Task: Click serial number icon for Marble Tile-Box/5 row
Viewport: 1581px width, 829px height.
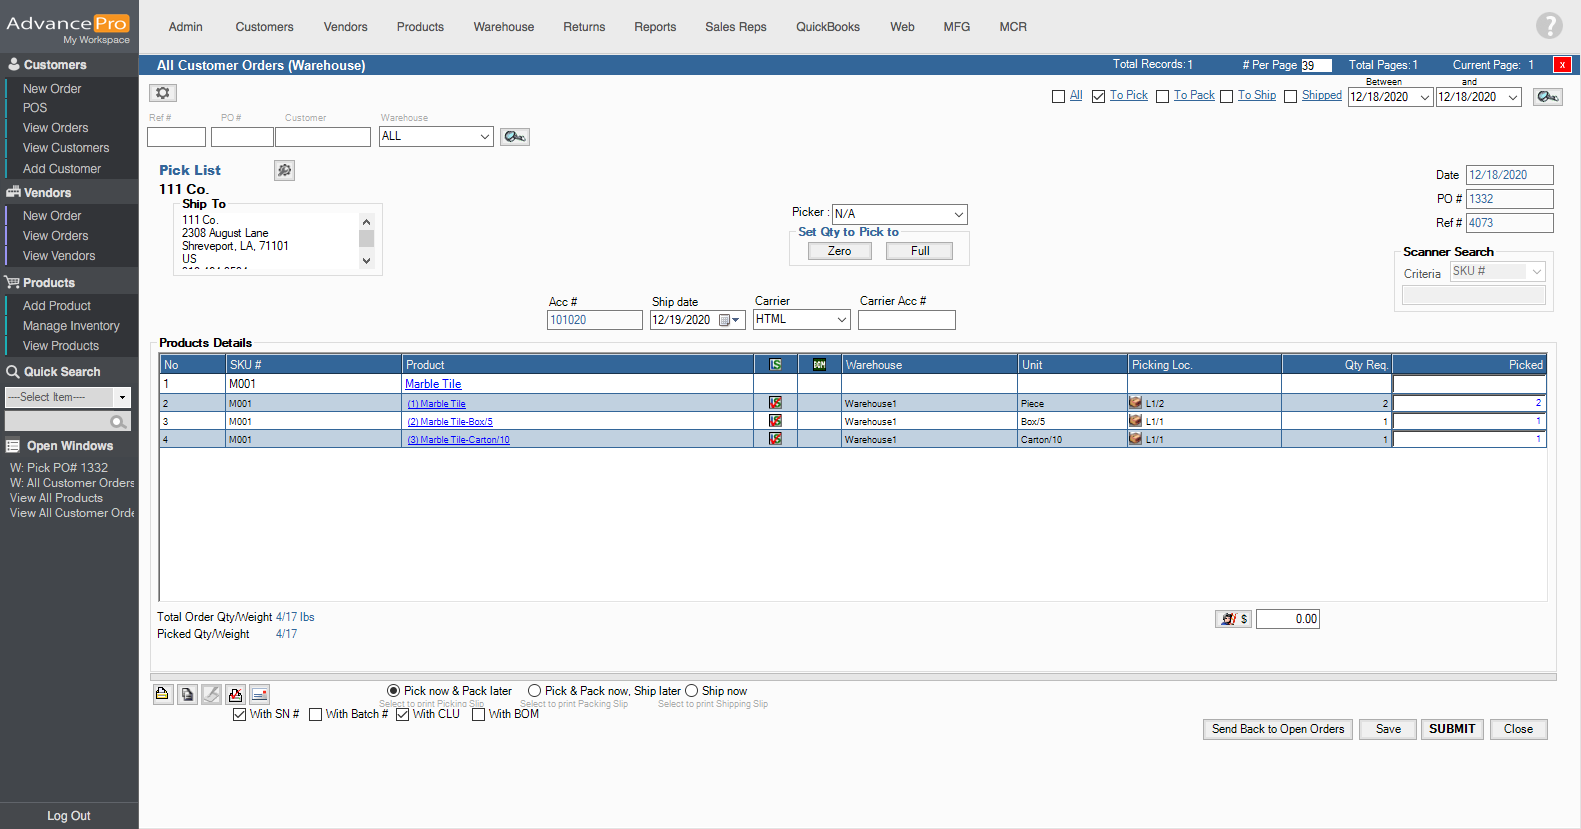Action: pyautogui.click(x=775, y=421)
